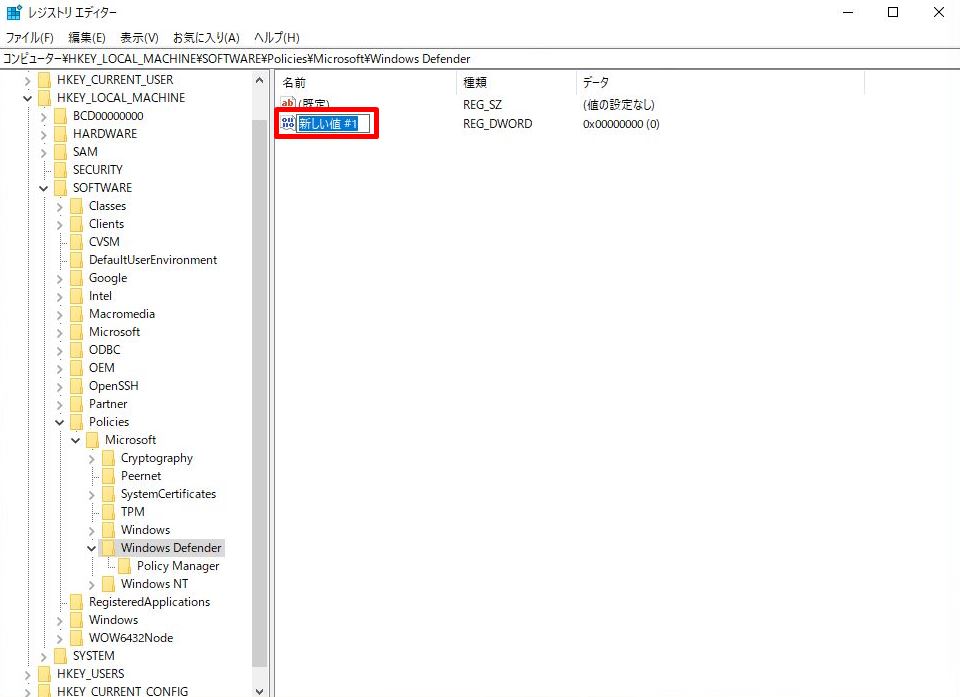Click the HKEY_CURRENT_USER folder icon
Screen dimensions: 960x697
pos(45,80)
